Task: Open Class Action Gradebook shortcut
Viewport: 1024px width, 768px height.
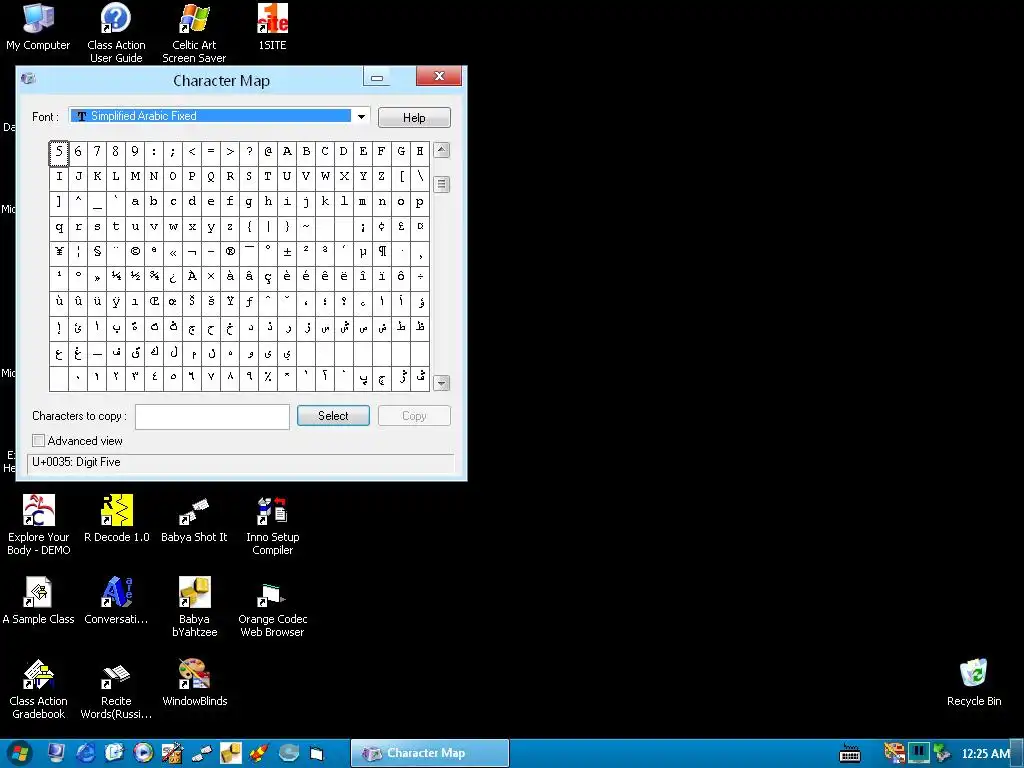Action: point(38,688)
